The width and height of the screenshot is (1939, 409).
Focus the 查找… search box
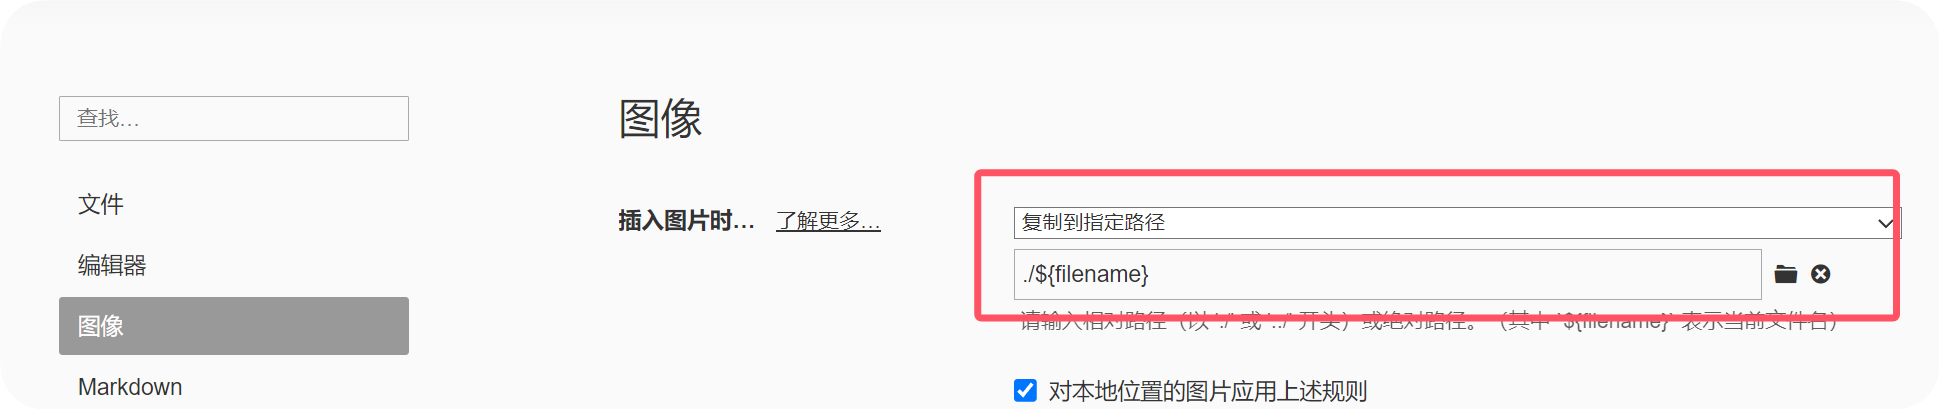click(x=234, y=118)
